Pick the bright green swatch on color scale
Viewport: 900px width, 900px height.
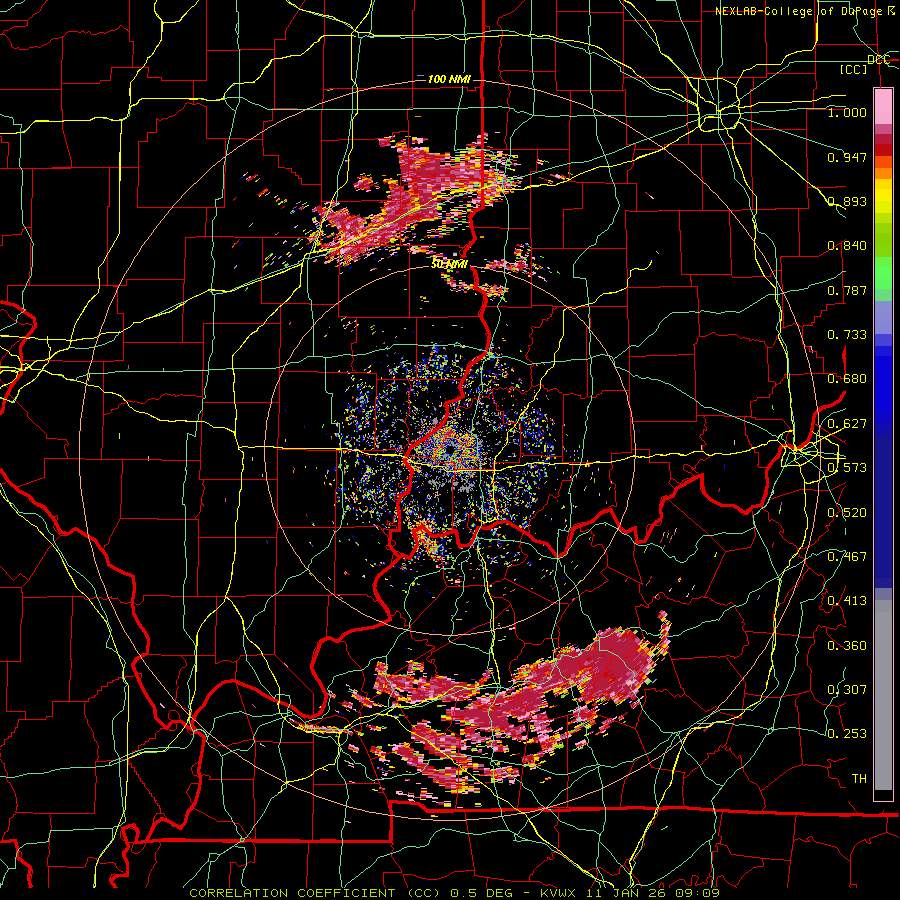tap(883, 273)
